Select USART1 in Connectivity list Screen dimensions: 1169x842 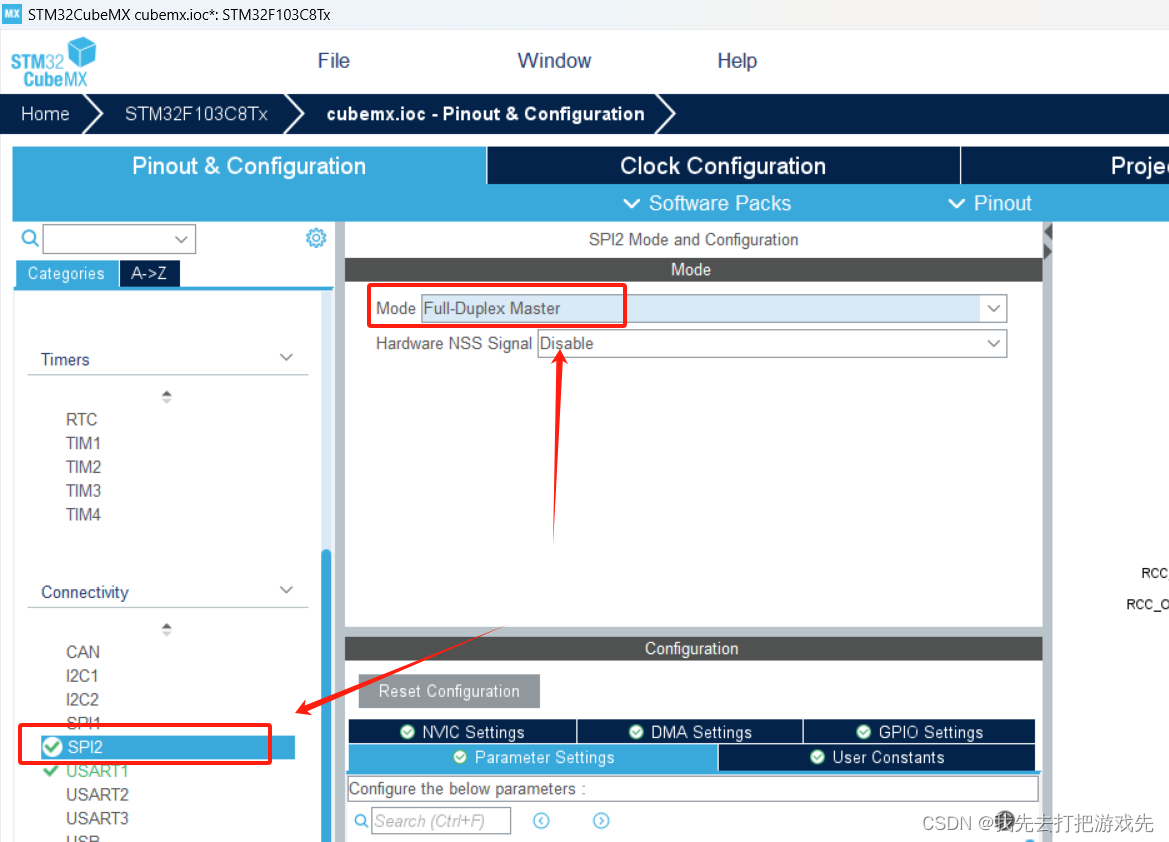(x=97, y=770)
